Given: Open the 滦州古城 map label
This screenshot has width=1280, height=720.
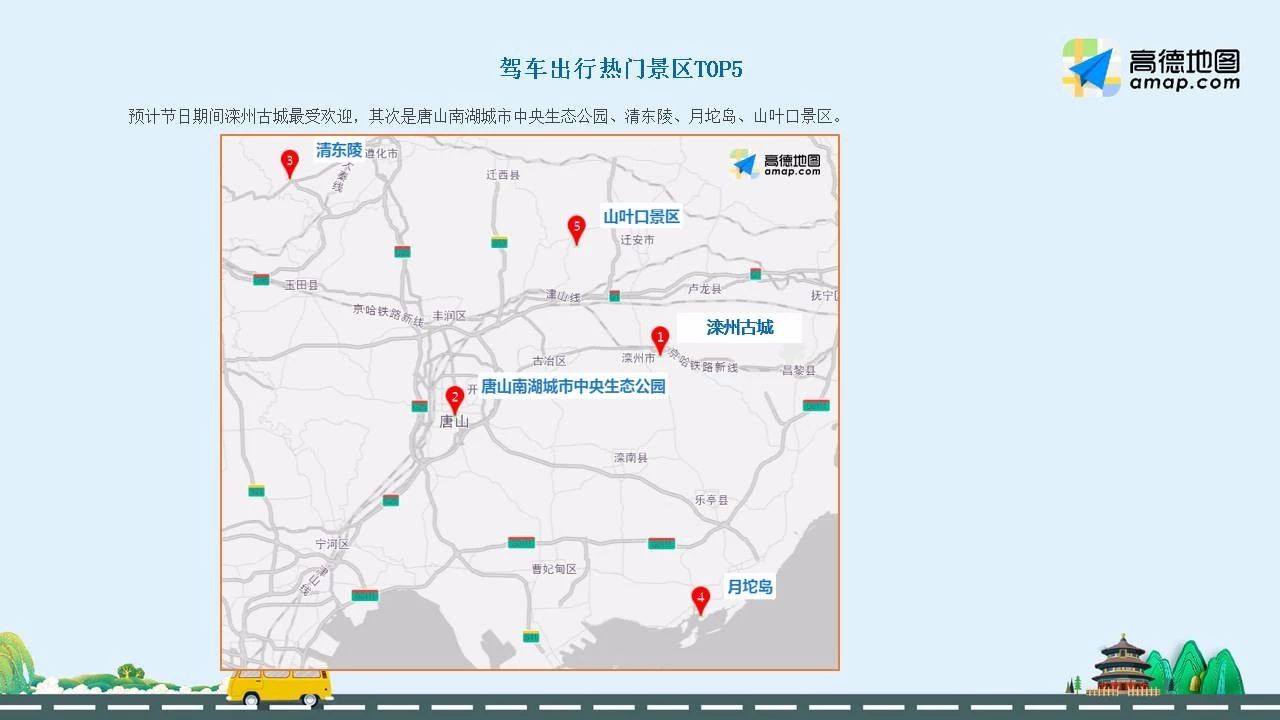Looking at the screenshot, I should click(x=740, y=328).
